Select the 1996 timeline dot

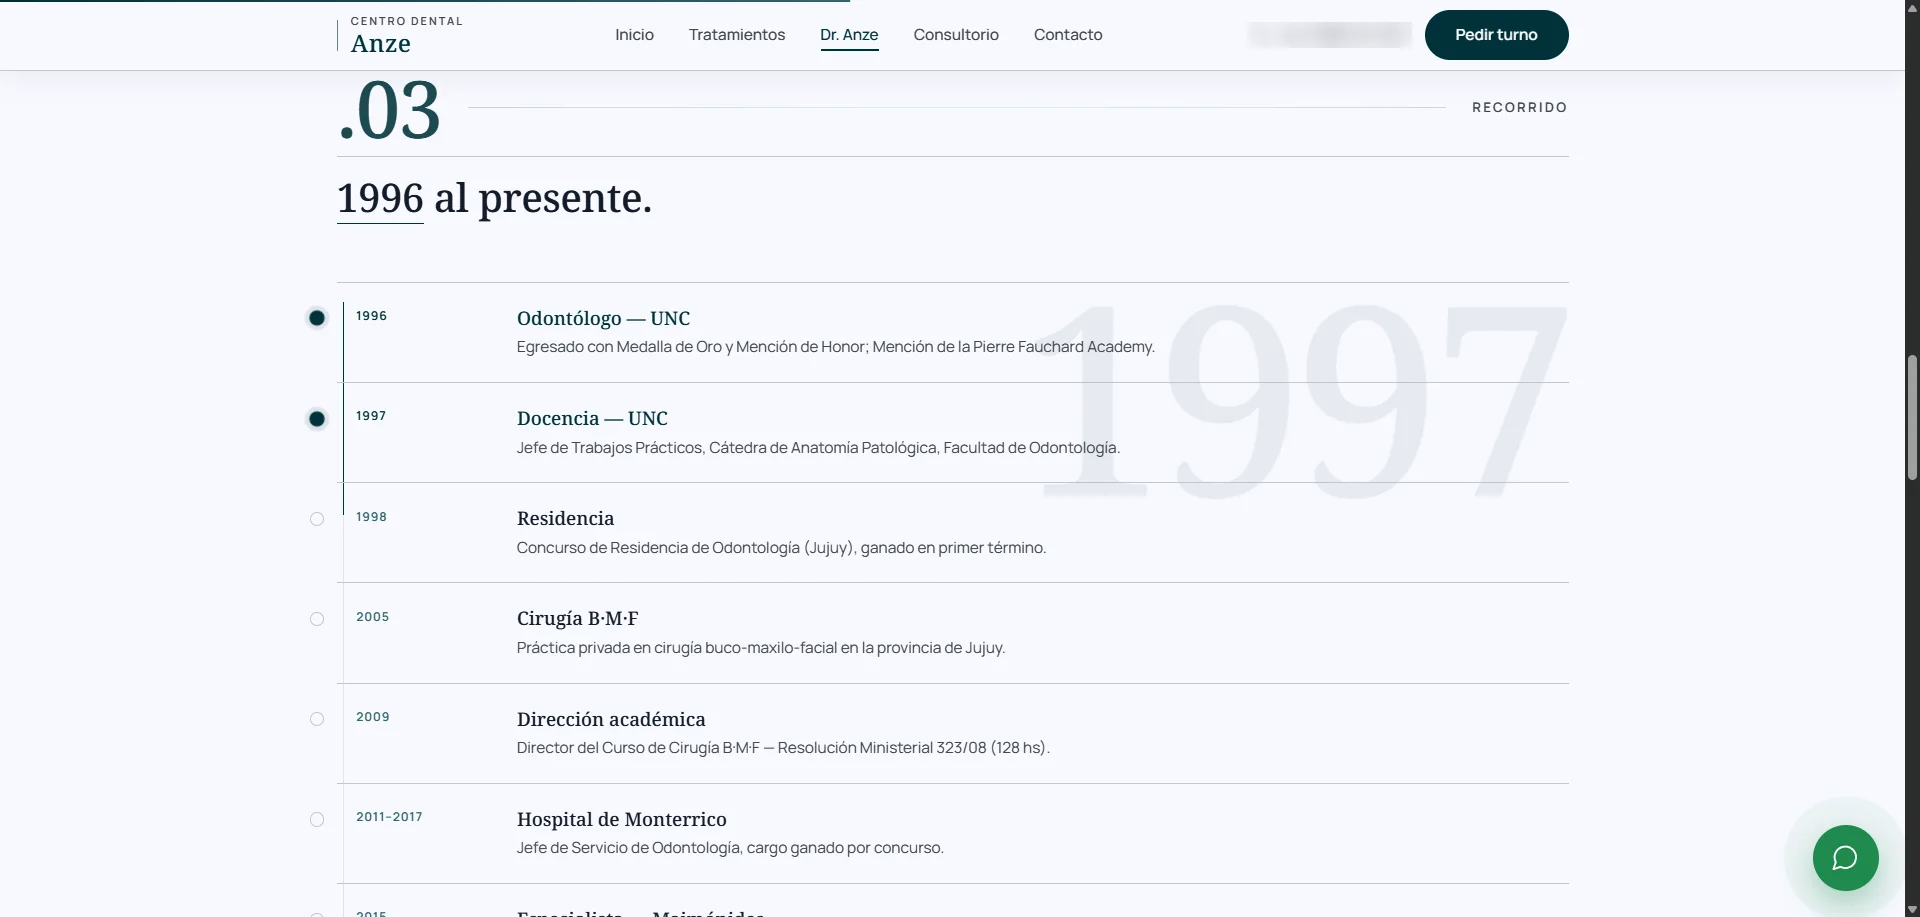click(x=317, y=318)
